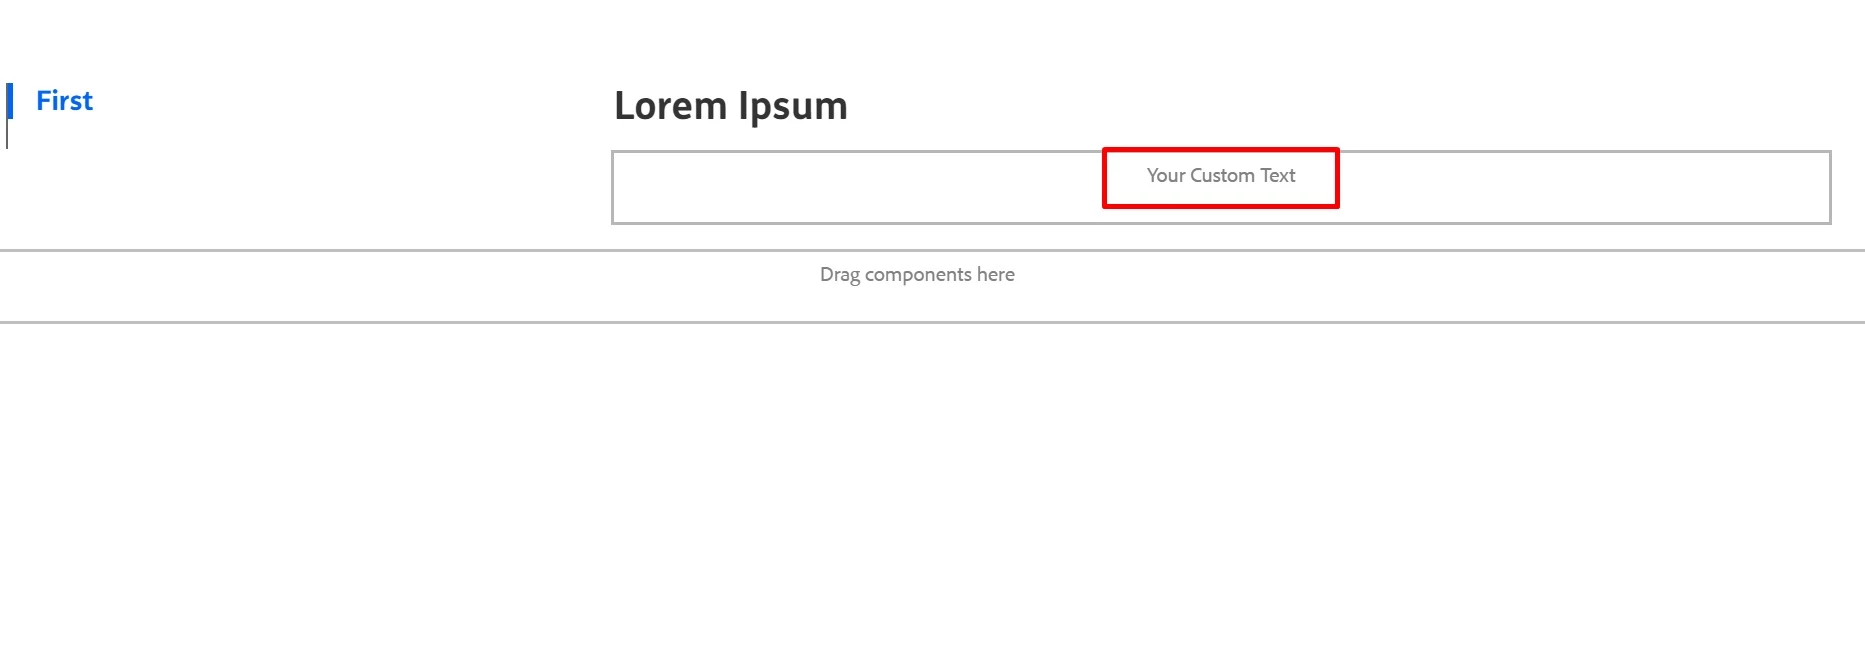Image resolution: width=1865 pixels, height=648 pixels.
Task: Click the word Lorem in the title
Action: [670, 106]
